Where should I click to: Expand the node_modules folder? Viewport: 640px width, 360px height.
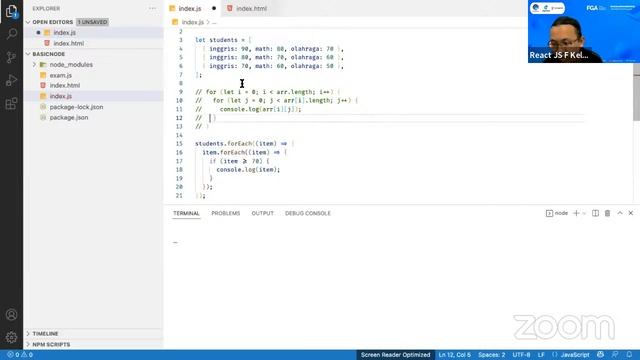pyautogui.click(x=35, y=64)
